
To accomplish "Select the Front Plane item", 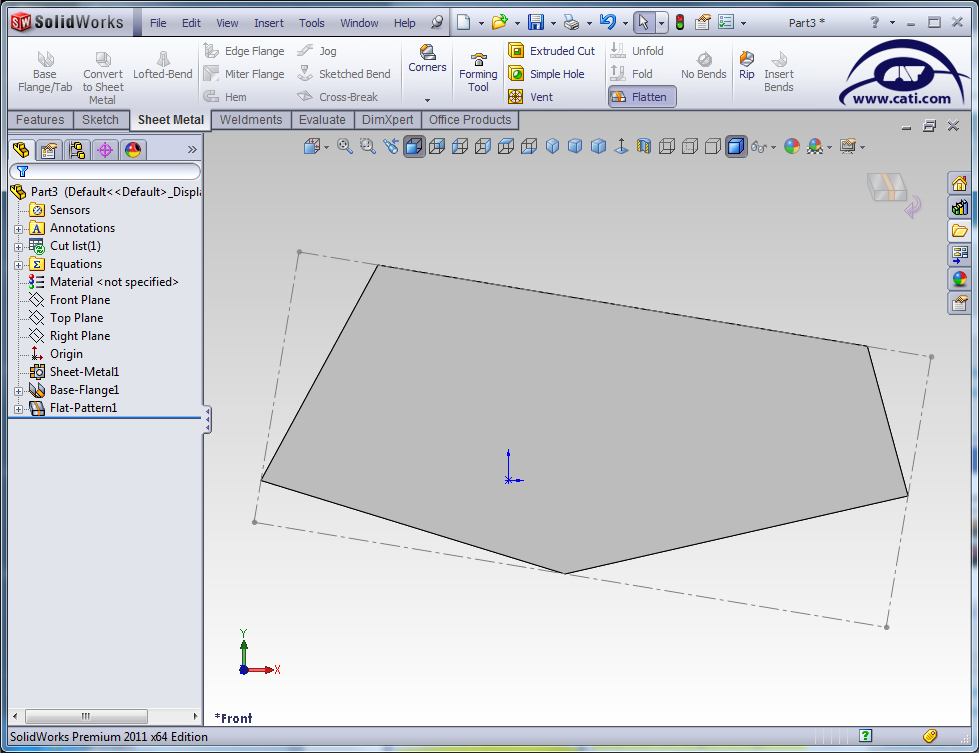I will pyautogui.click(x=70, y=300).
